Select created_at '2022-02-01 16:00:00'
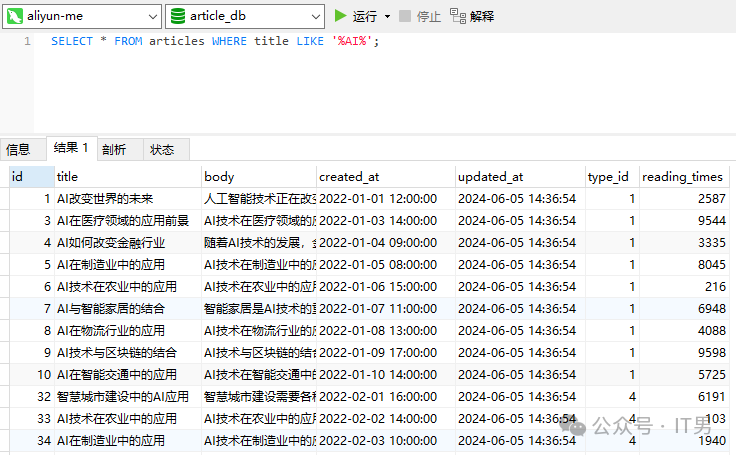 386,397
